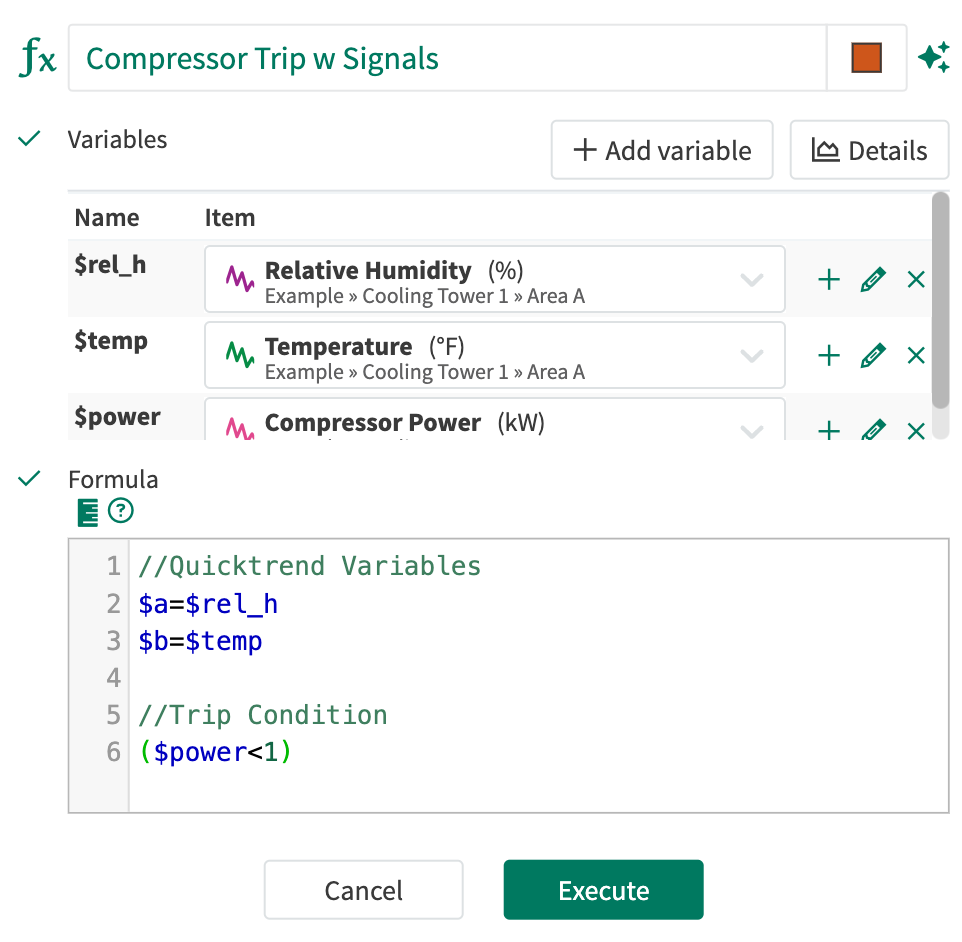Click the plus icon next to $temp
The height and width of the screenshot is (942, 962).
pyautogui.click(x=829, y=355)
